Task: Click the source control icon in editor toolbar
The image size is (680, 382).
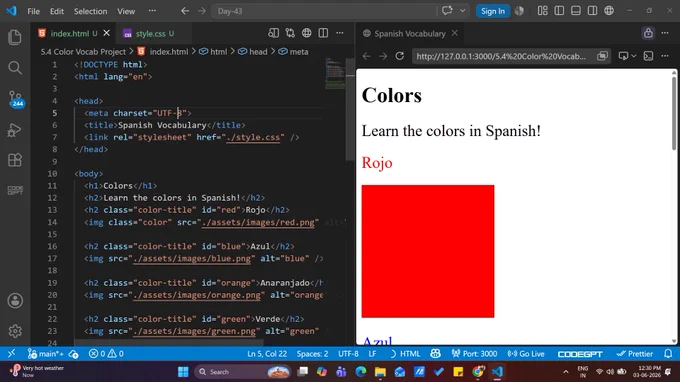Action: pos(290,33)
